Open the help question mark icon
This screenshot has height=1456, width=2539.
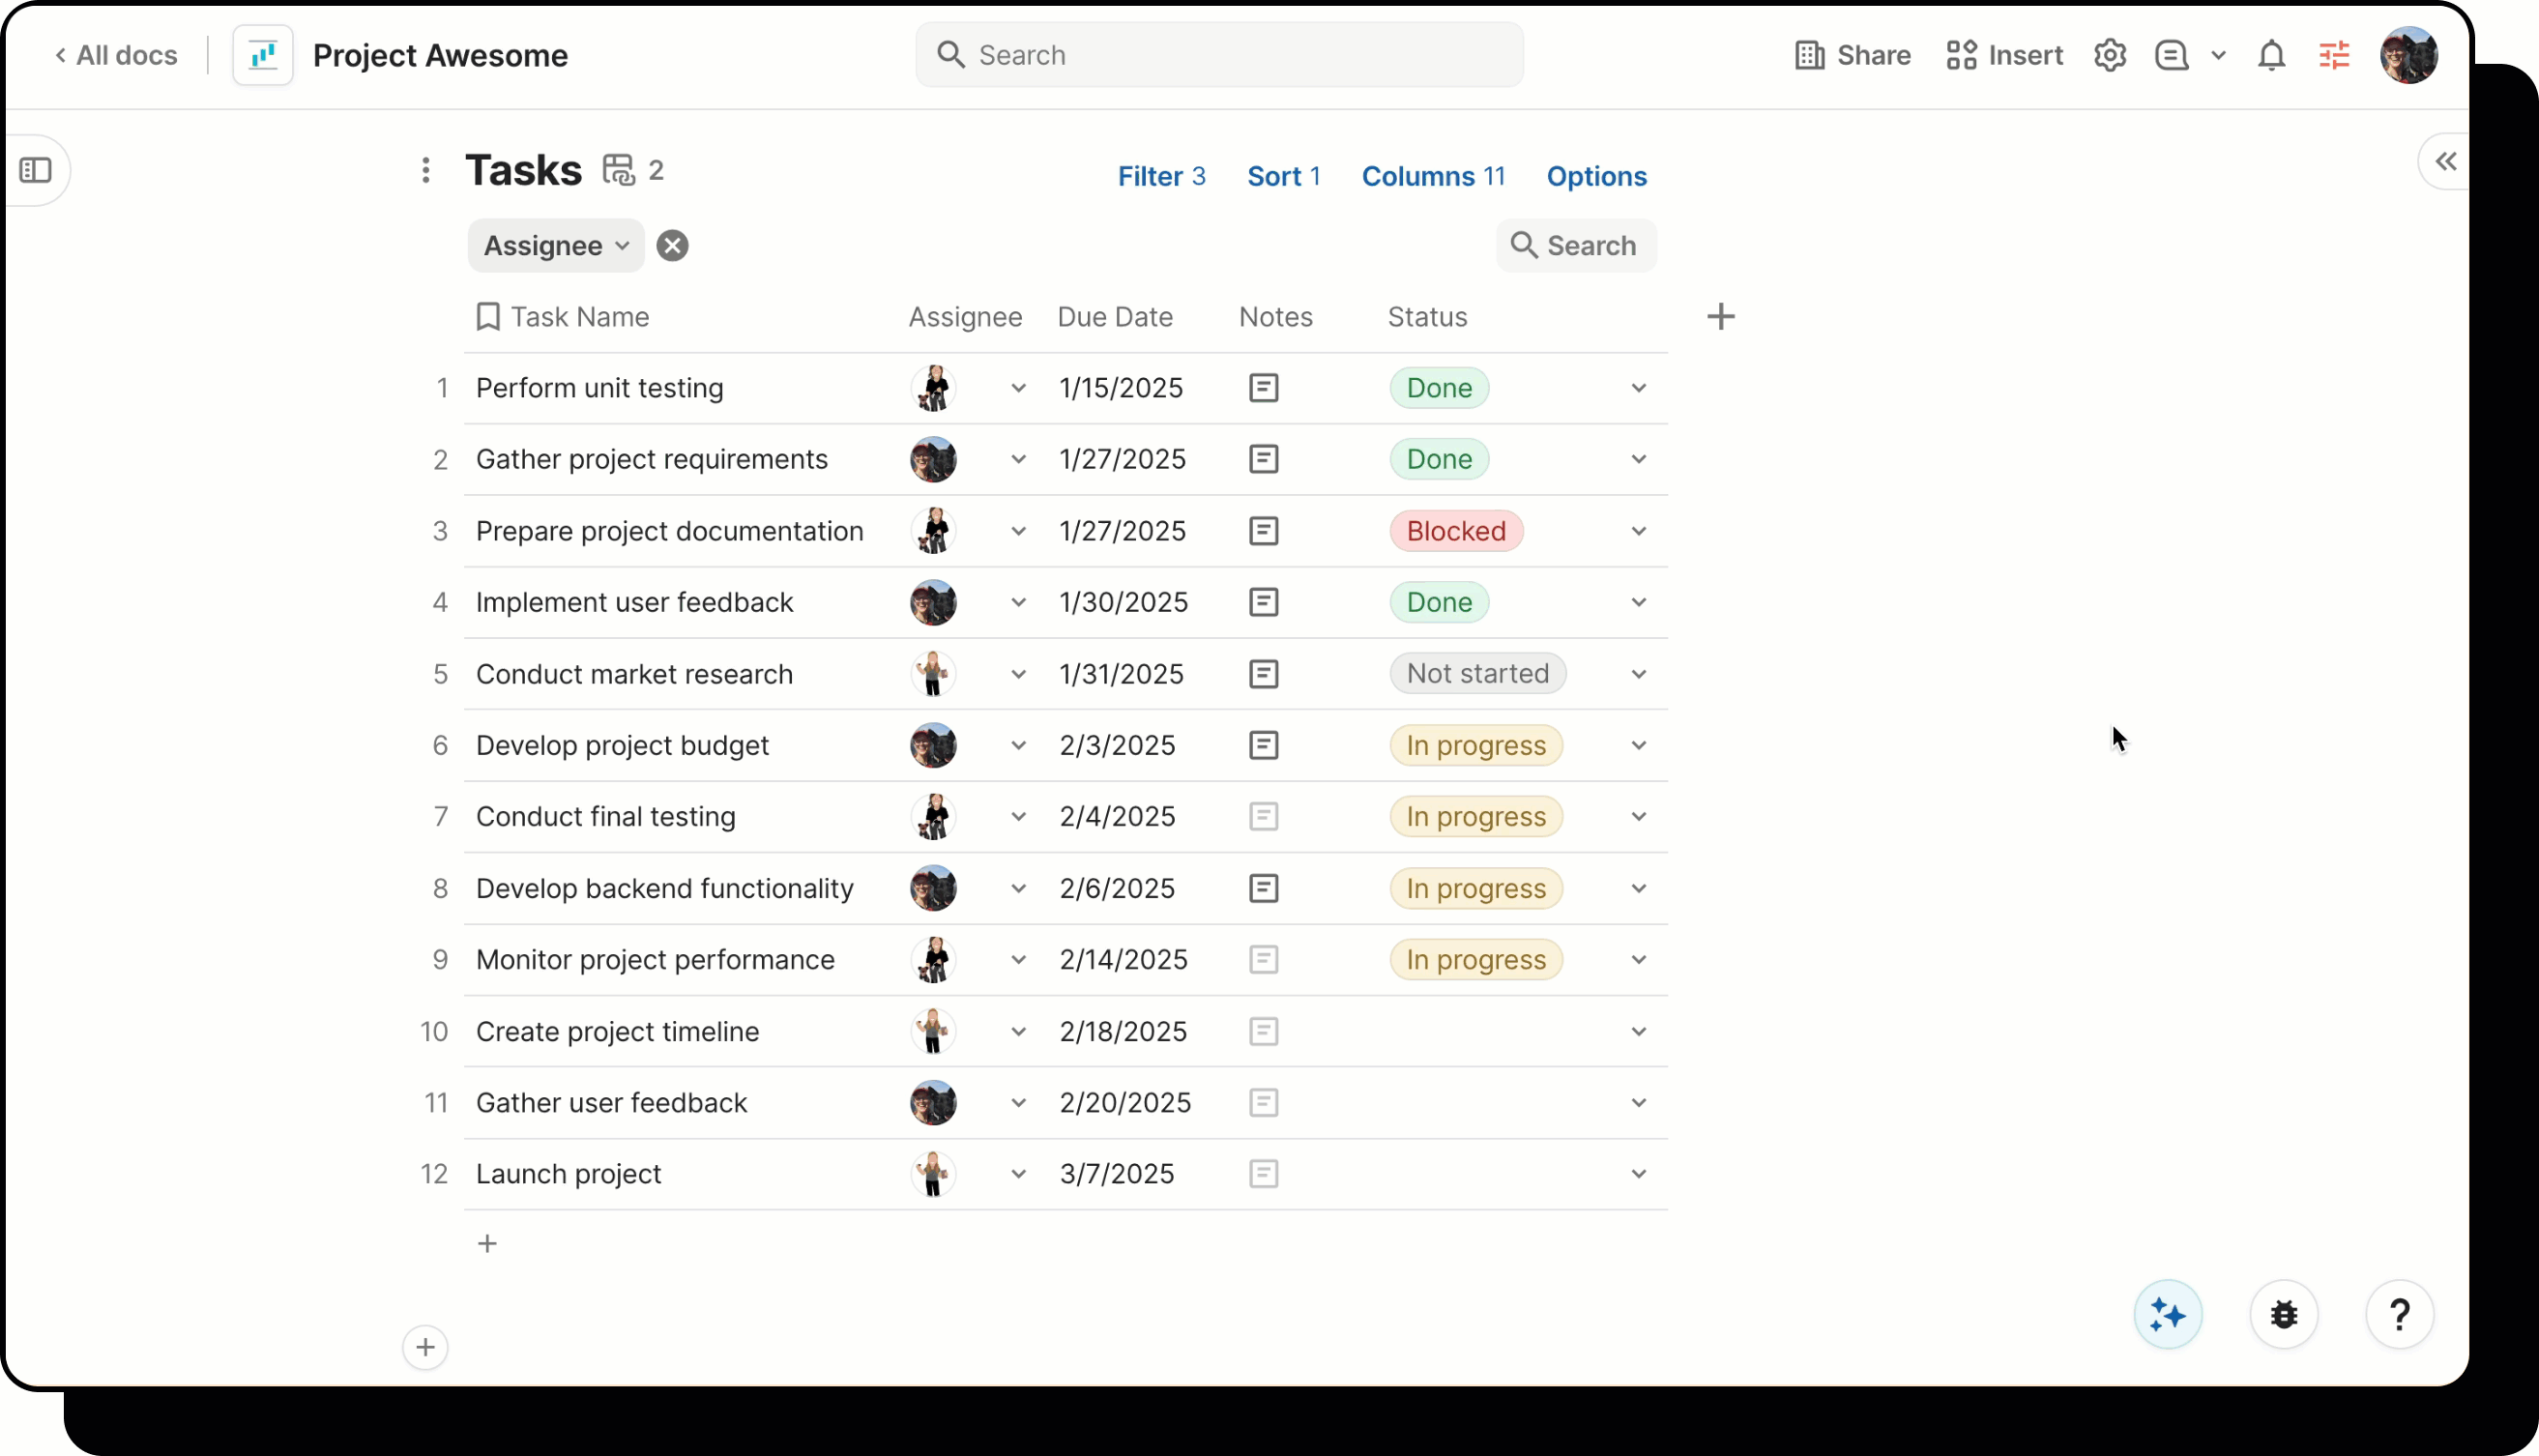point(2401,1314)
